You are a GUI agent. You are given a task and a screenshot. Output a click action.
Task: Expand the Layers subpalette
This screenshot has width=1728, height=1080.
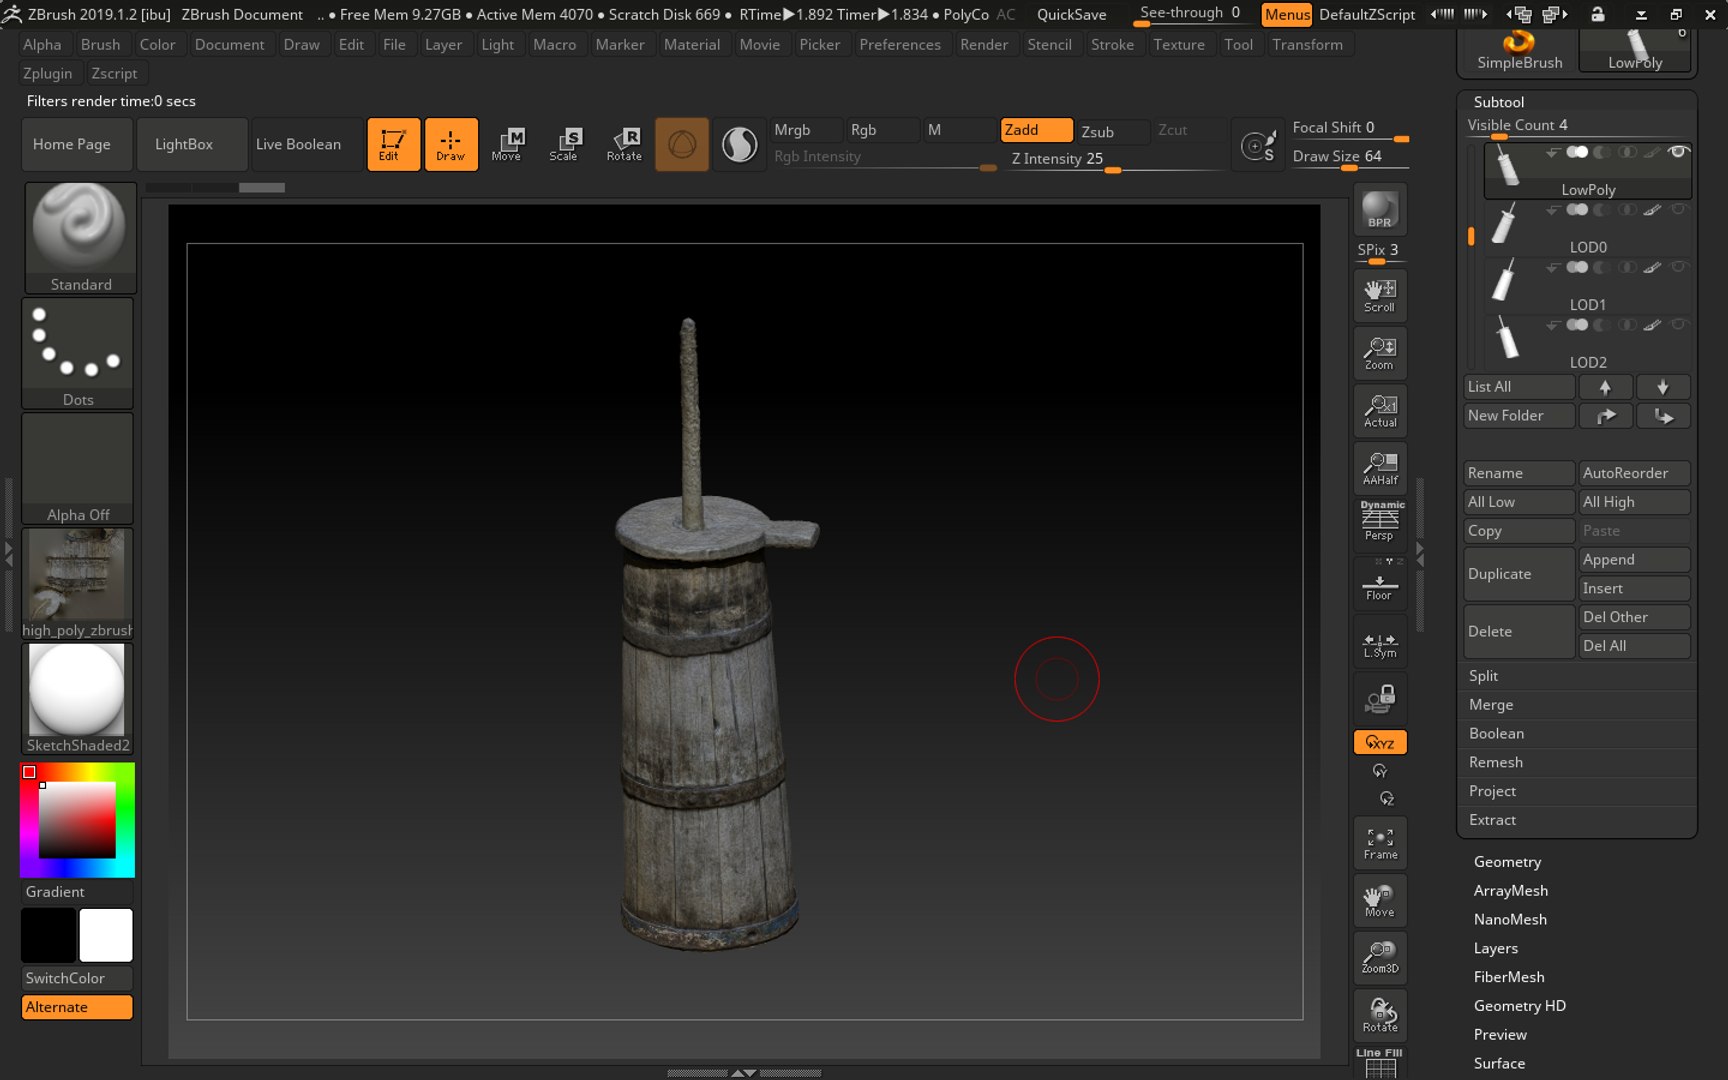[x=1495, y=949]
